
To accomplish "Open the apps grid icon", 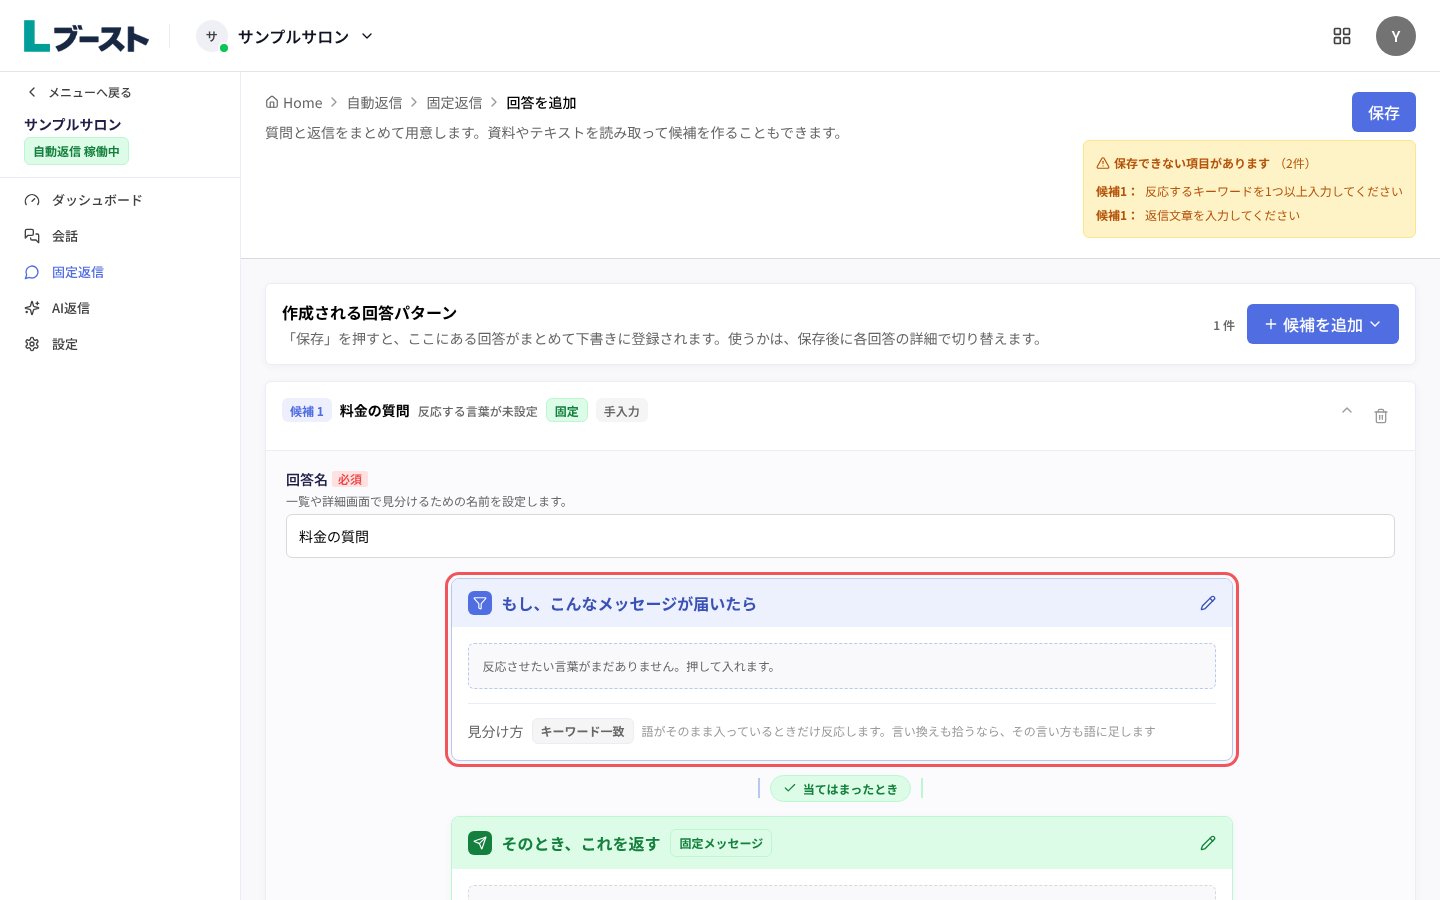I will (x=1342, y=36).
